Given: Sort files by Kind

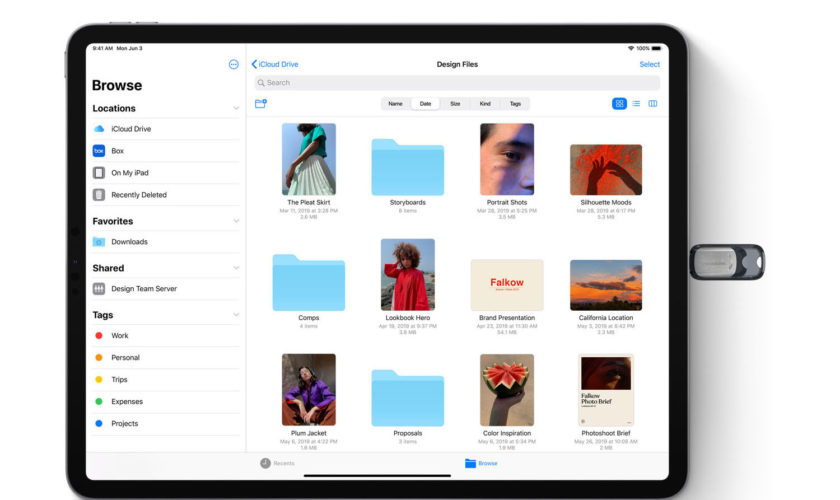Looking at the screenshot, I should point(485,104).
